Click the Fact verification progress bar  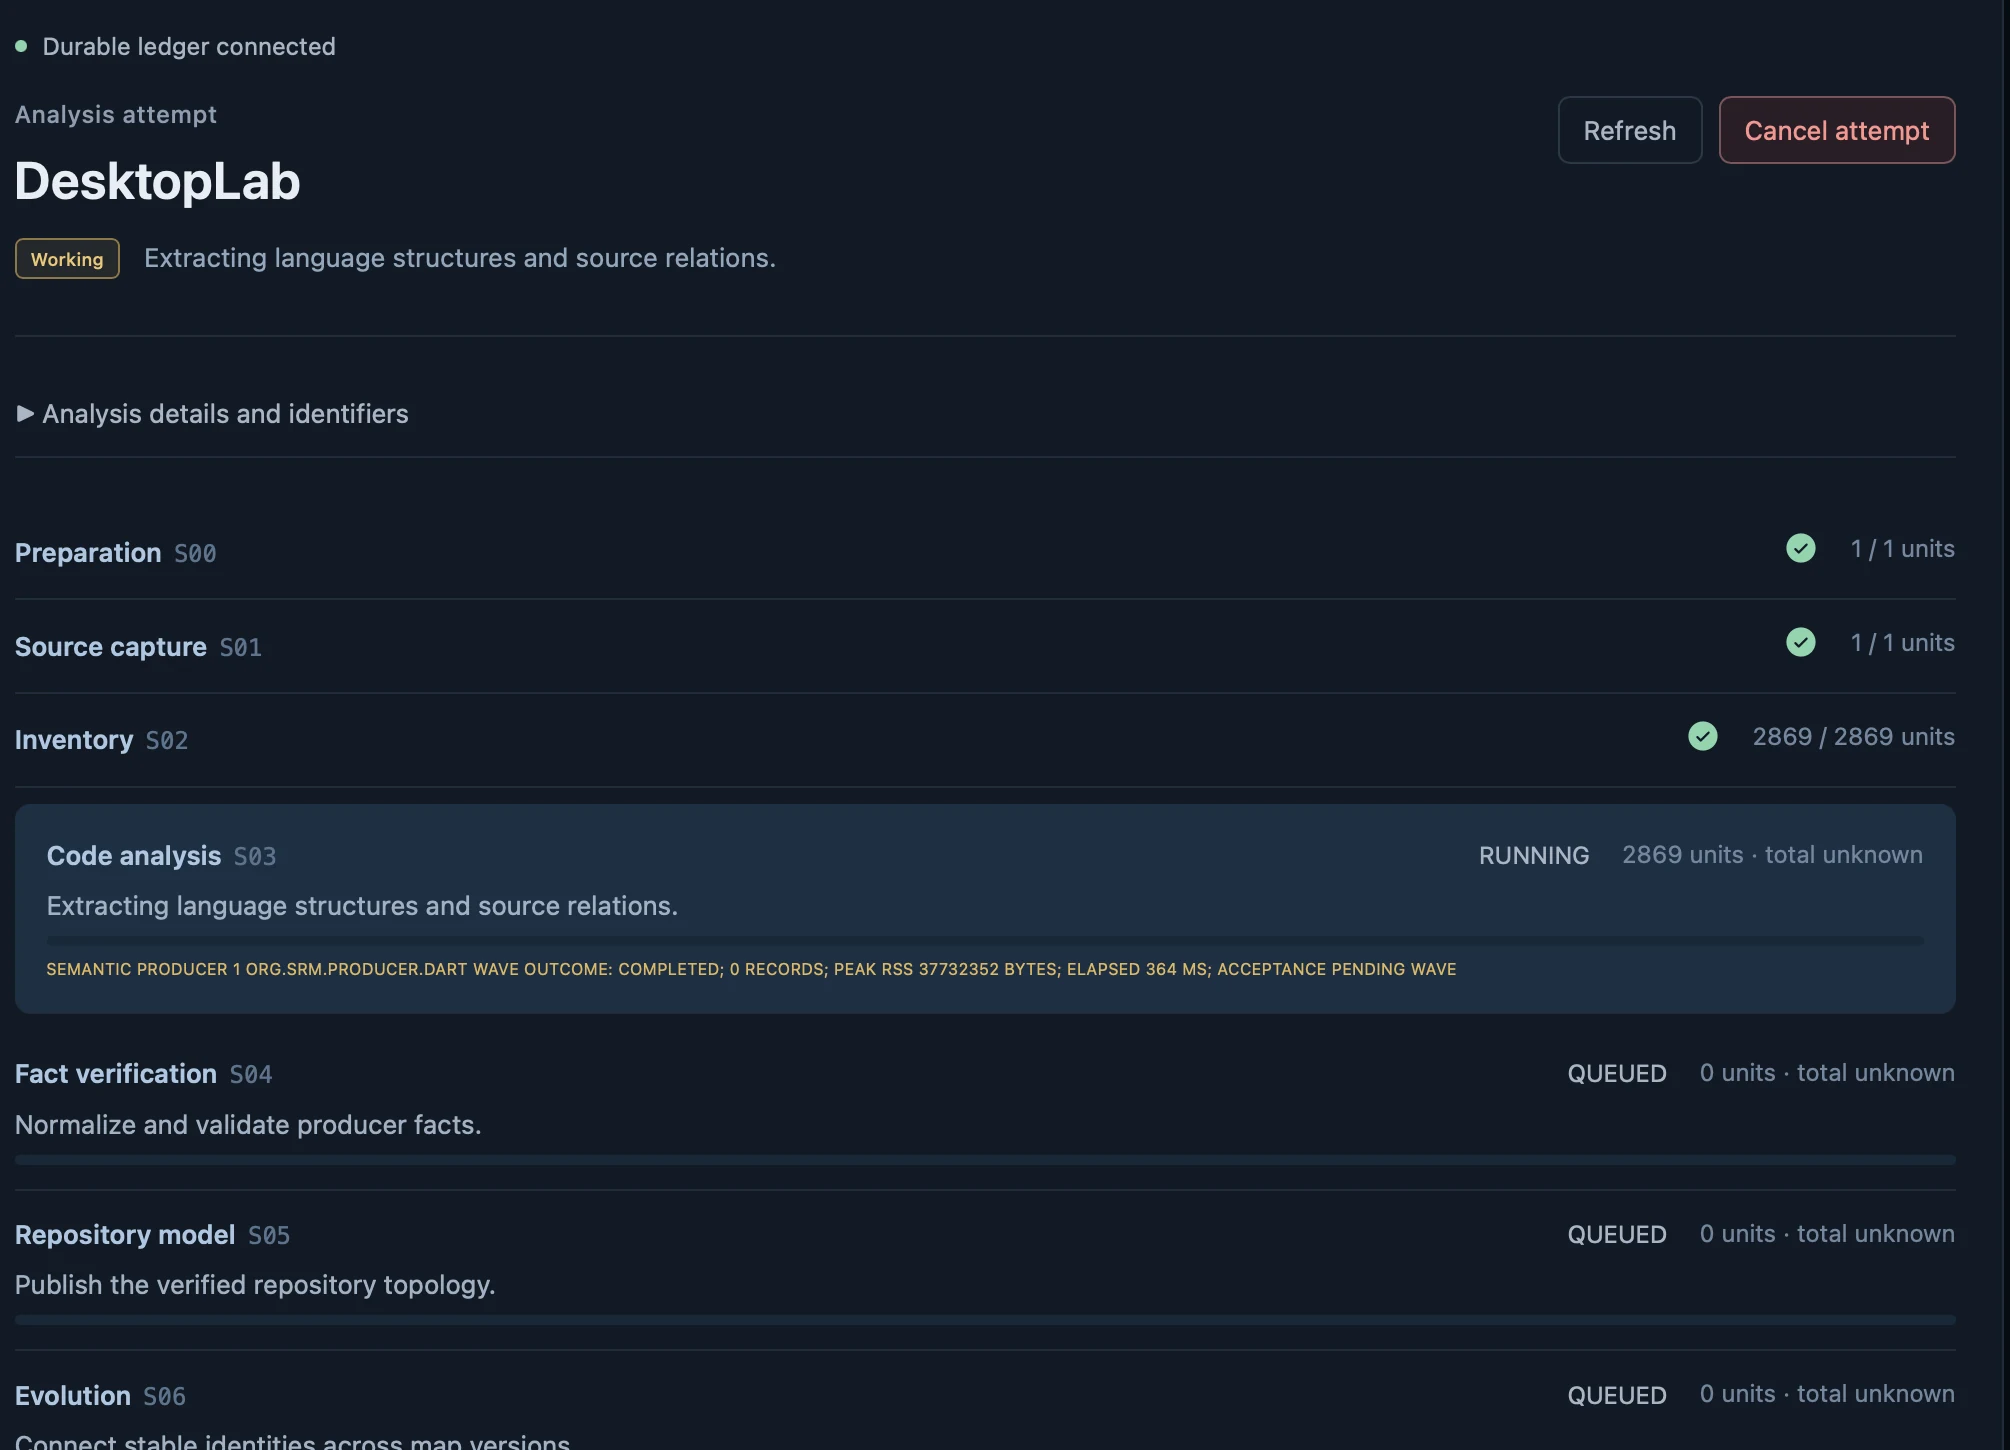tap(984, 1160)
